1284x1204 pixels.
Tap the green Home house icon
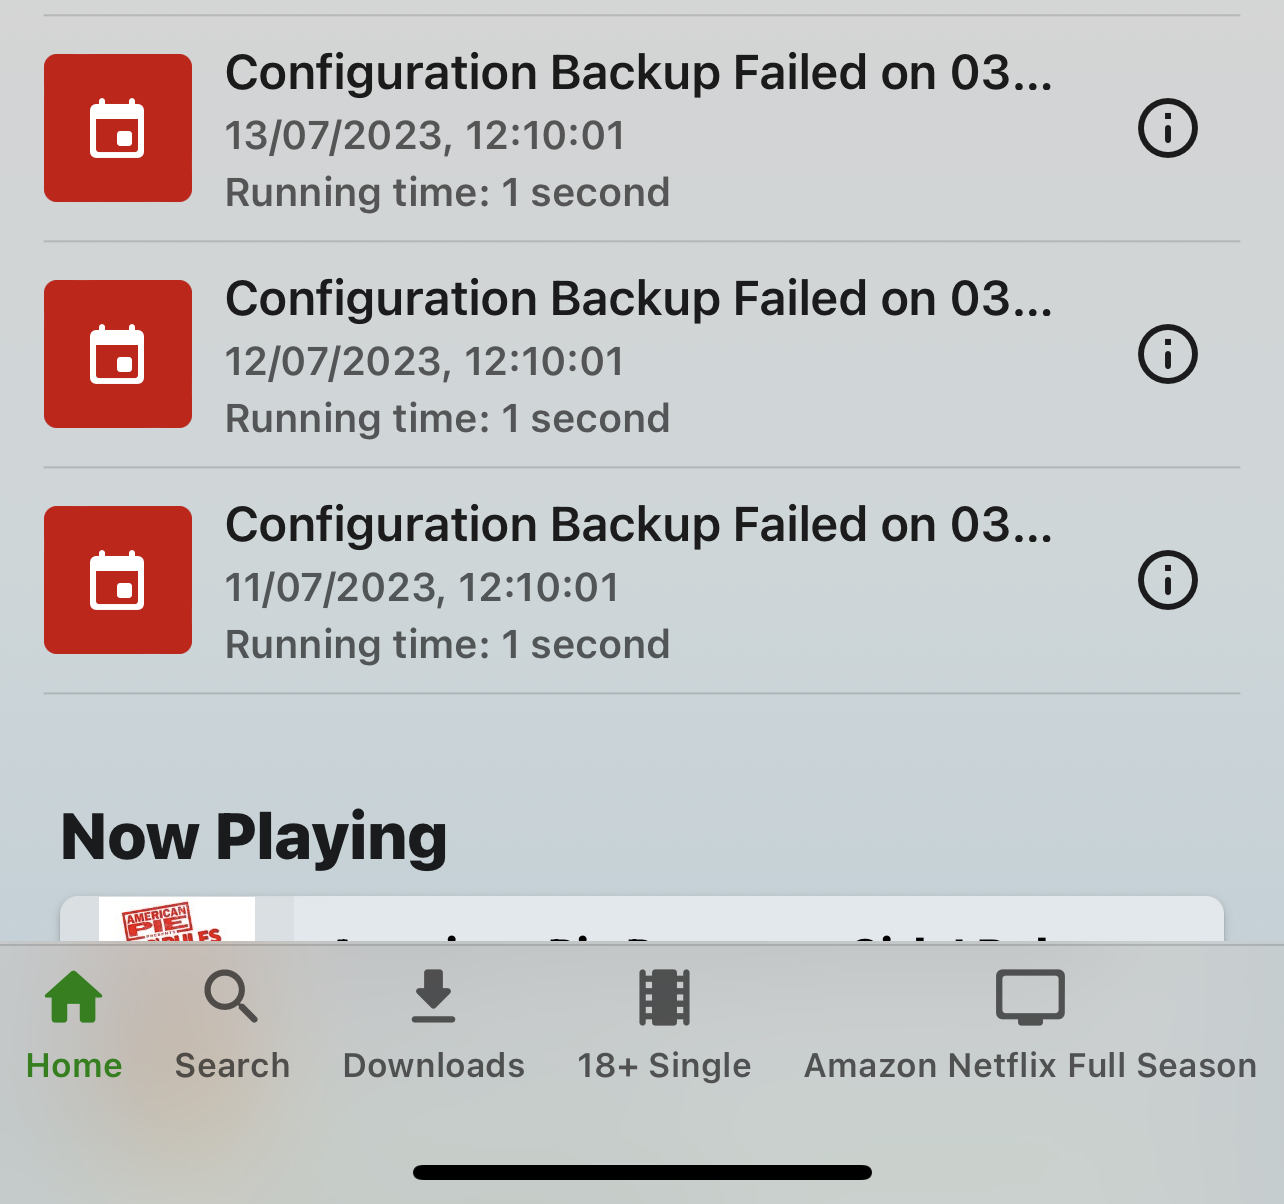click(74, 996)
